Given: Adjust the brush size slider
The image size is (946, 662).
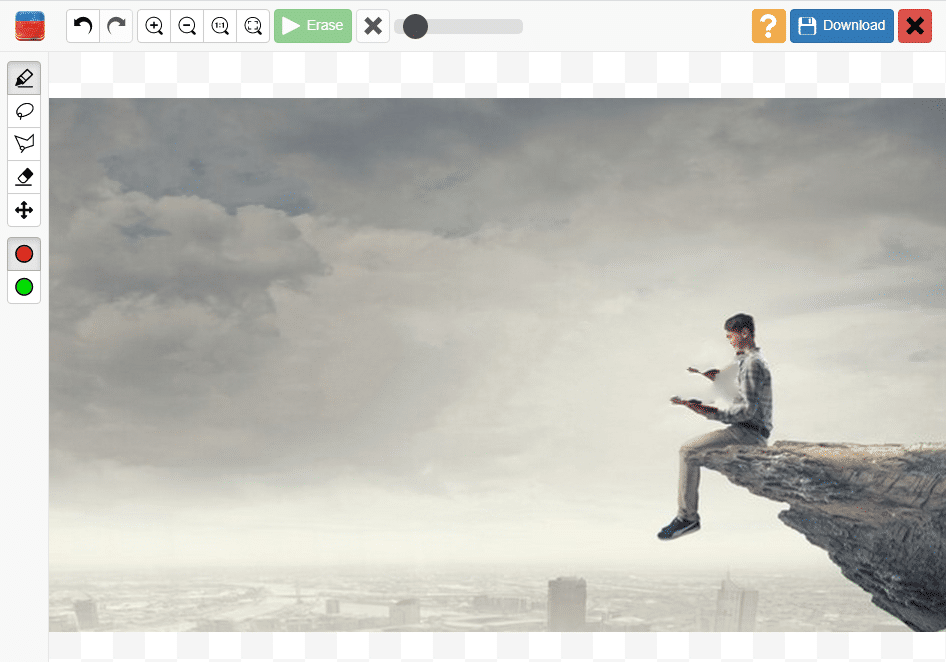Looking at the screenshot, I should (414, 26).
